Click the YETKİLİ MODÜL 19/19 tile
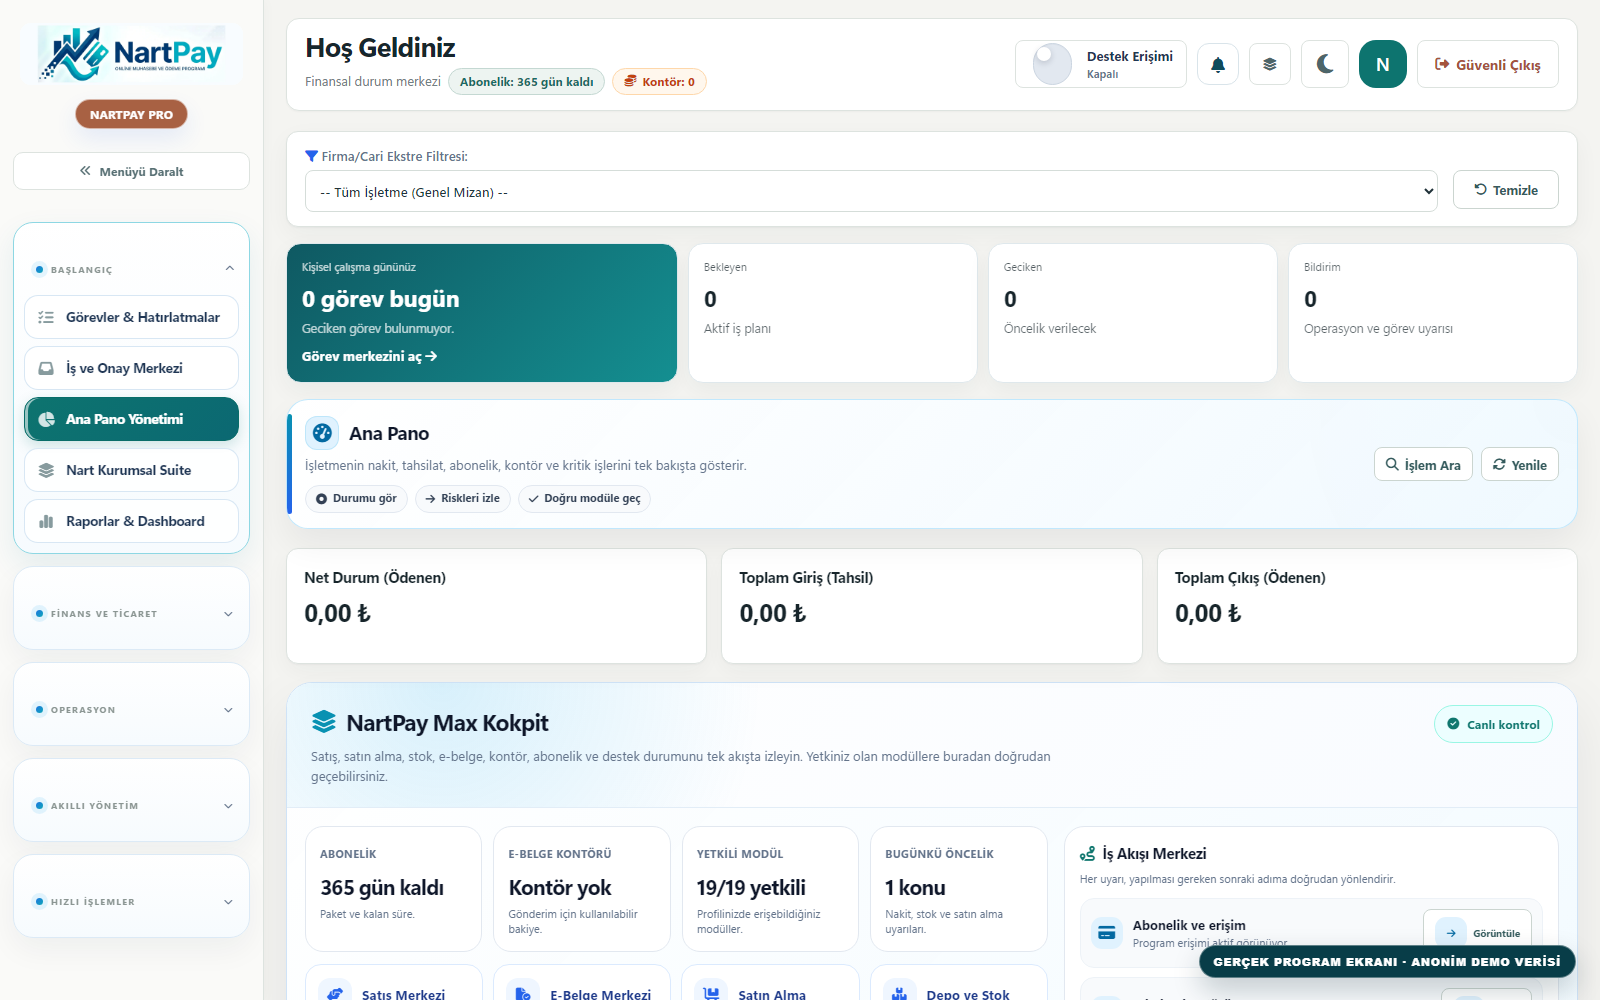 click(770, 888)
